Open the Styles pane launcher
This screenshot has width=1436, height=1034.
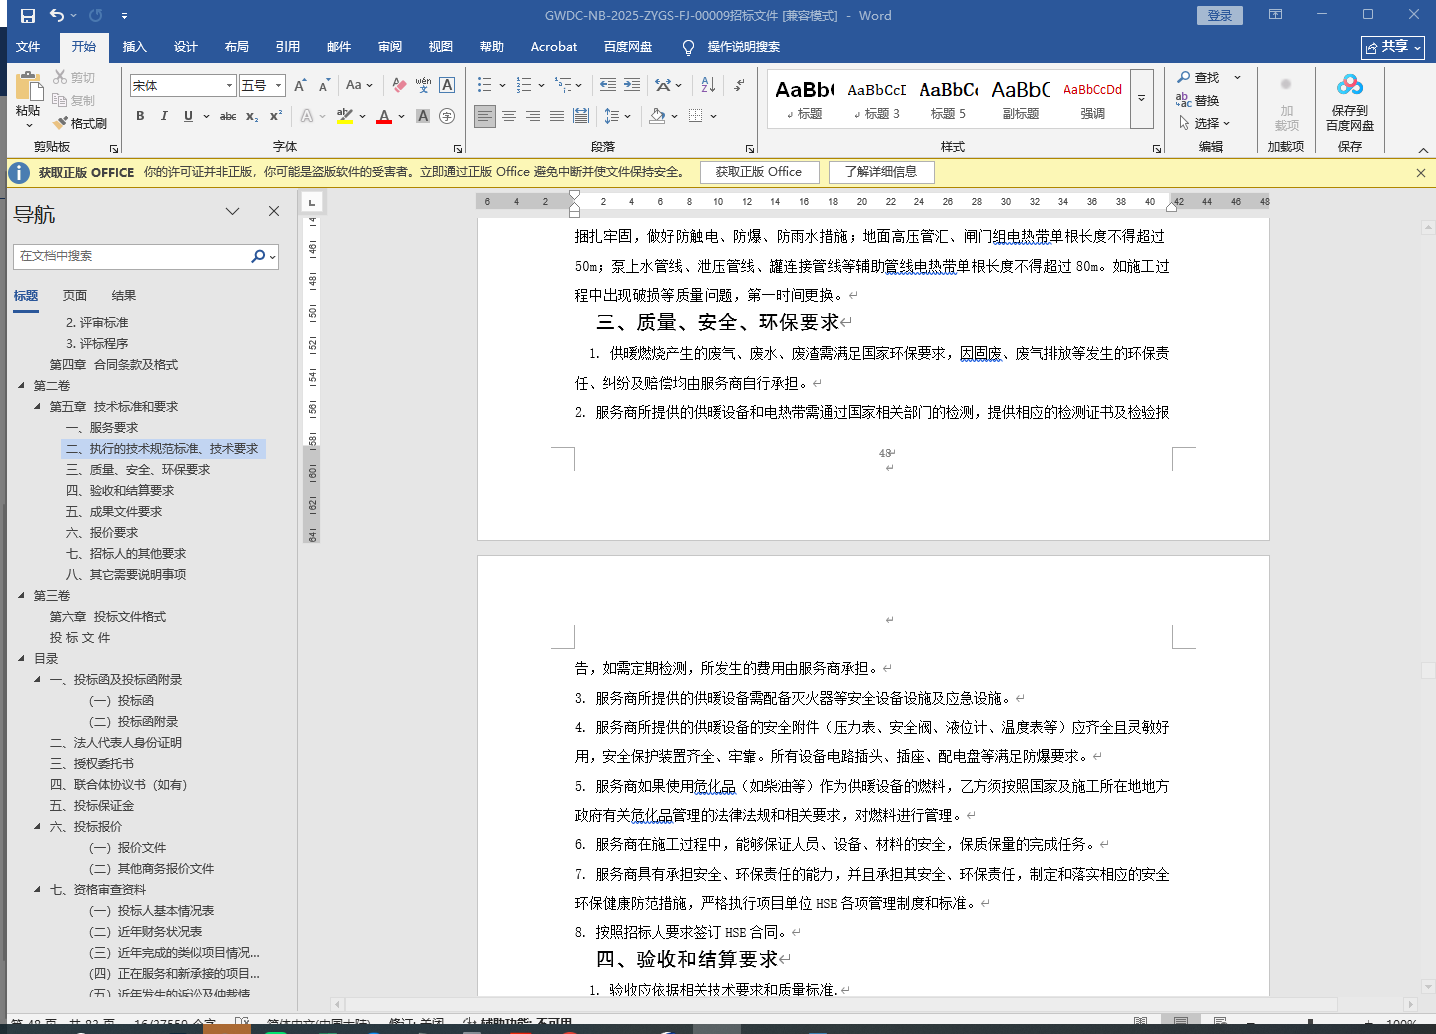[x=1157, y=148]
